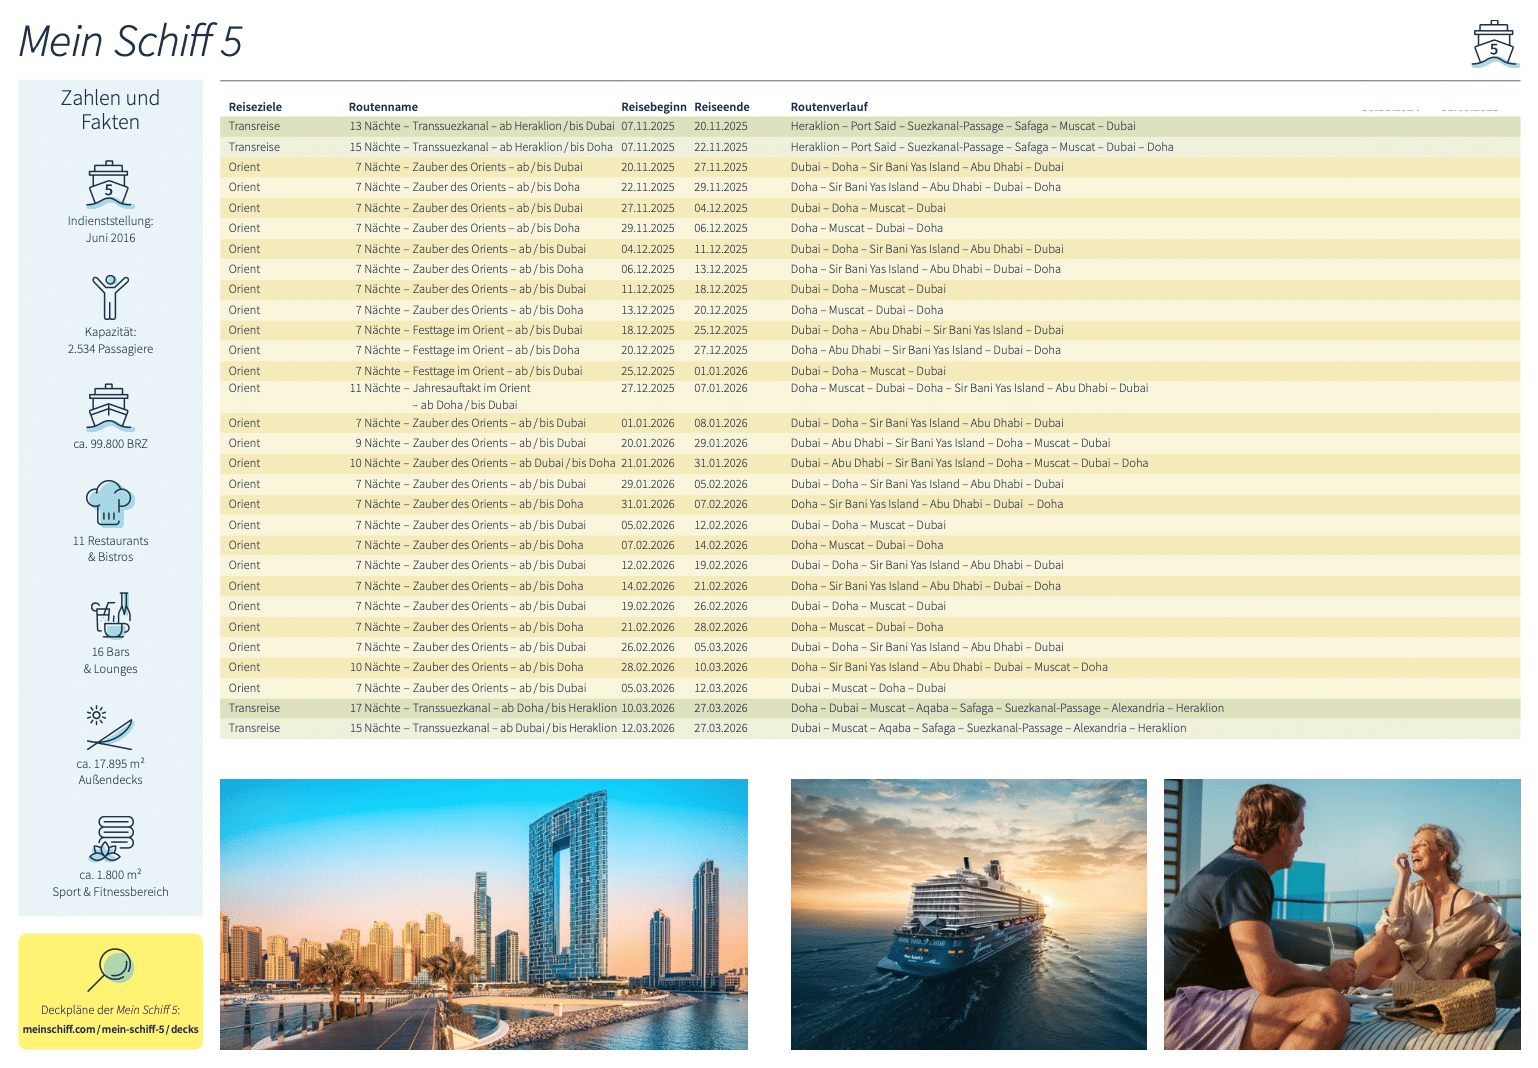Image resolution: width=1538 pixels, height=1068 pixels.
Task: Click the magnifying glass deck plans icon
Action: point(110,969)
